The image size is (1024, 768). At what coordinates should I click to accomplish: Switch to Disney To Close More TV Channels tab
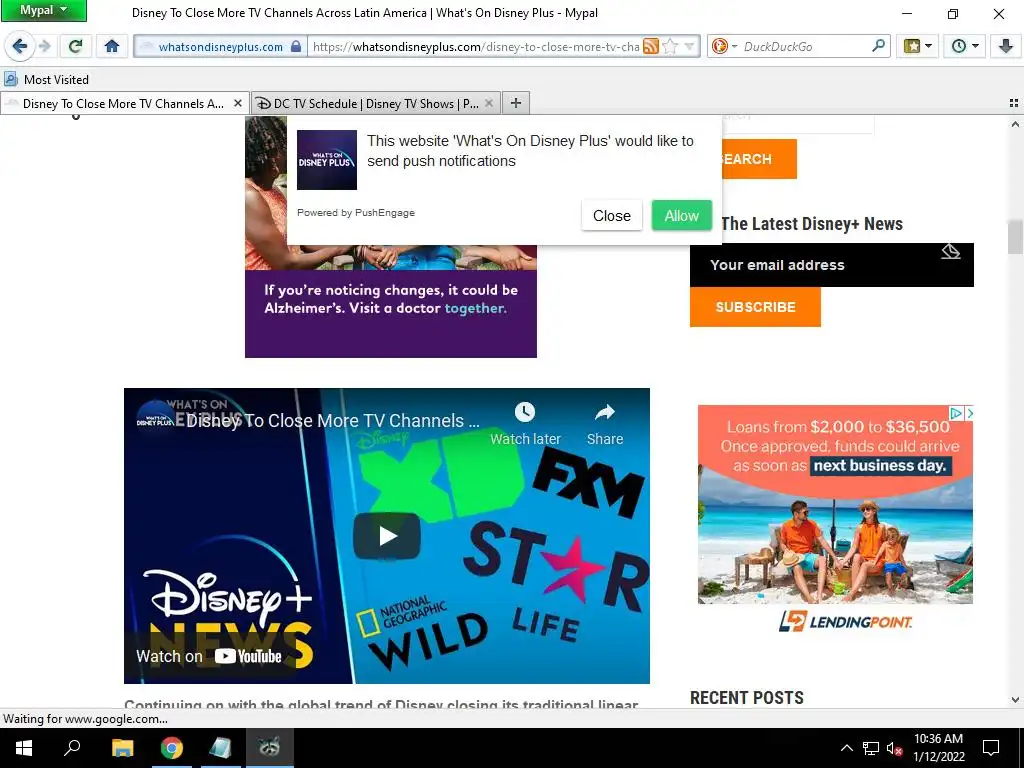tap(123, 103)
